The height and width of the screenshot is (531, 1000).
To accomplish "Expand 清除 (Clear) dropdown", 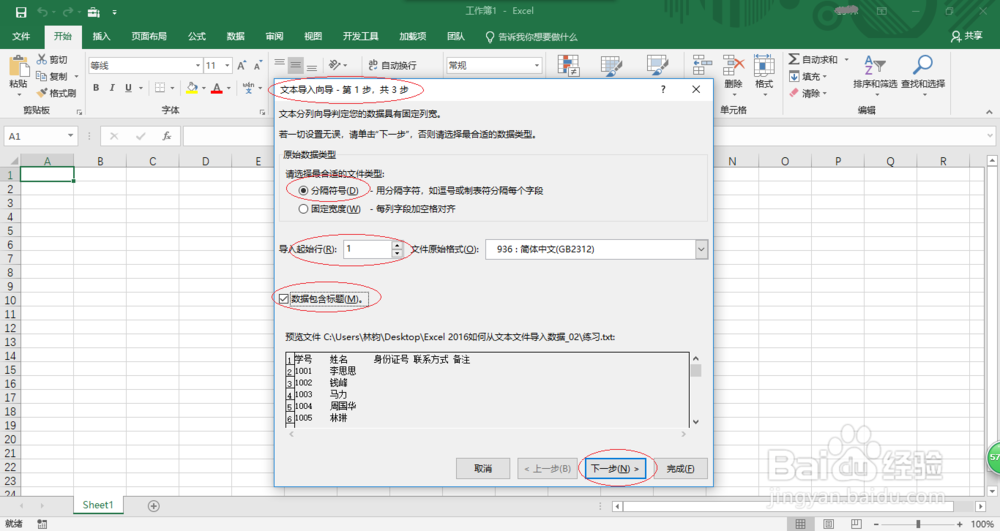I will tap(825, 94).
